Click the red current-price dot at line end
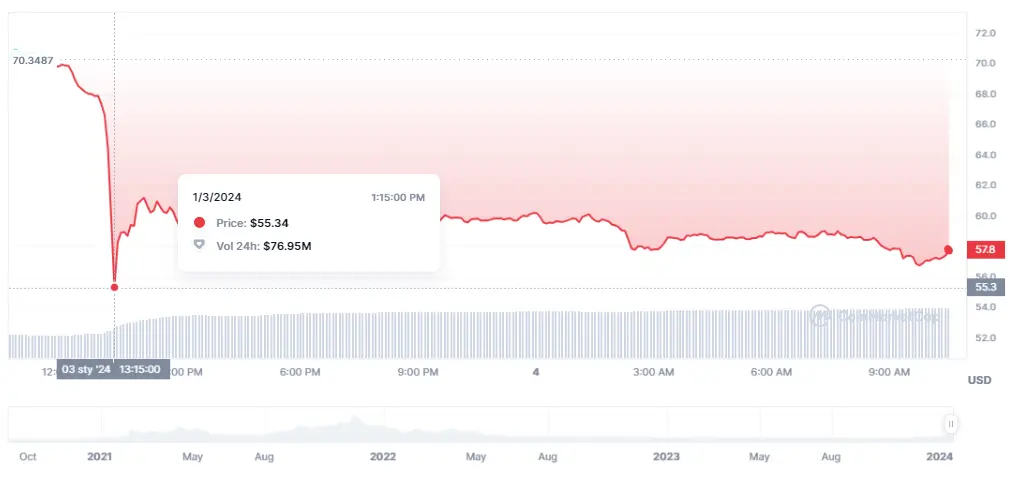The width and height of the screenshot is (1016, 489). 948,249
